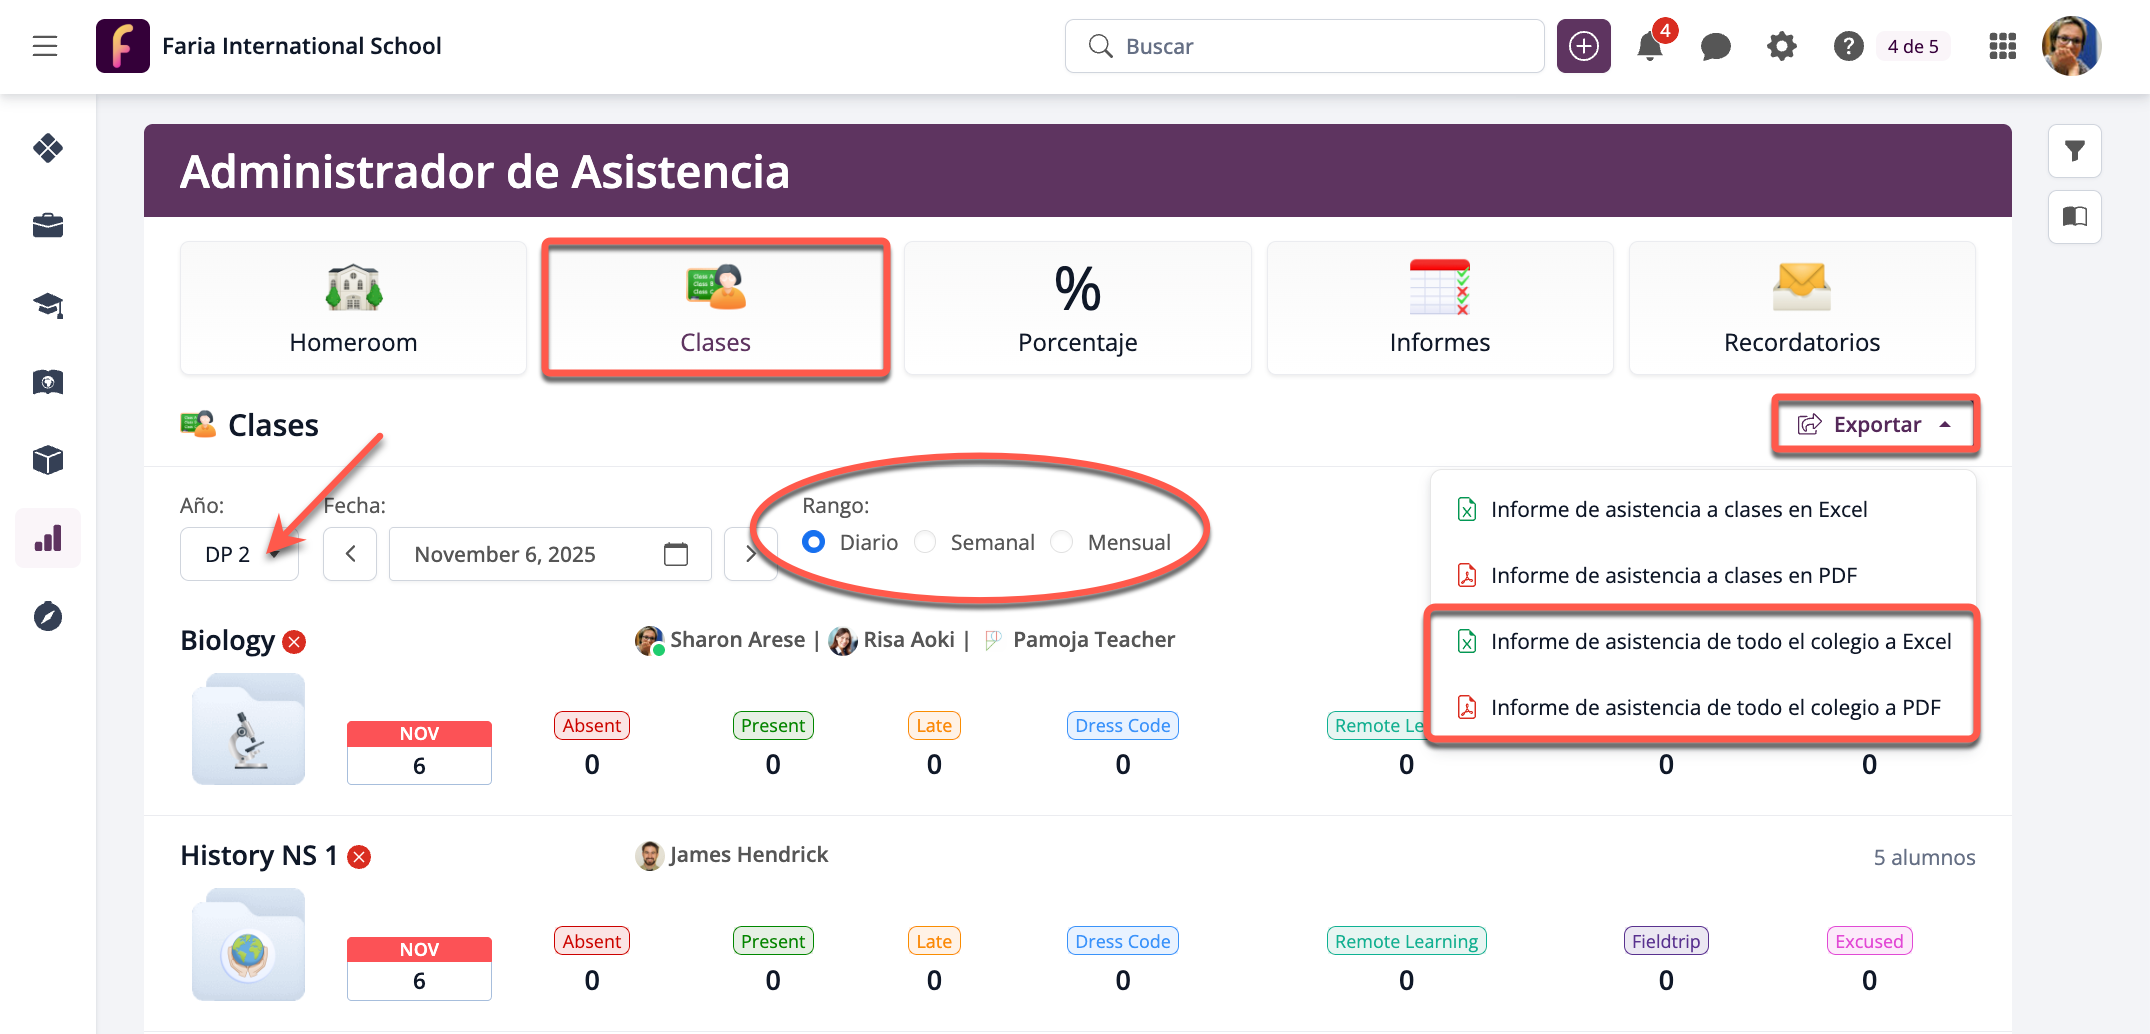Click the Buscar search field
The height and width of the screenshot is (1034, 2150).
(1304, 47)
